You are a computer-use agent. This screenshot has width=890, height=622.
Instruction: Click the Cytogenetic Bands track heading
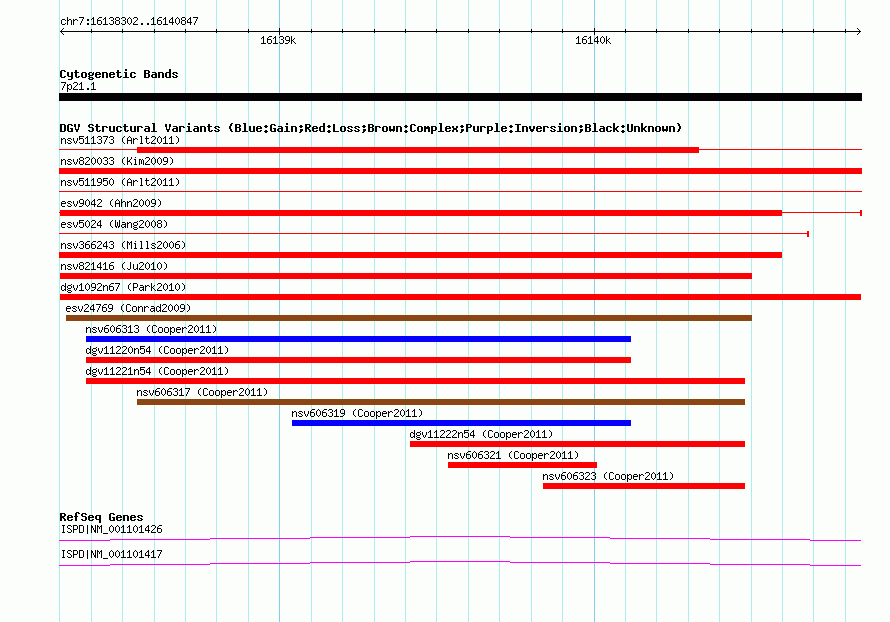coord(119,74)
